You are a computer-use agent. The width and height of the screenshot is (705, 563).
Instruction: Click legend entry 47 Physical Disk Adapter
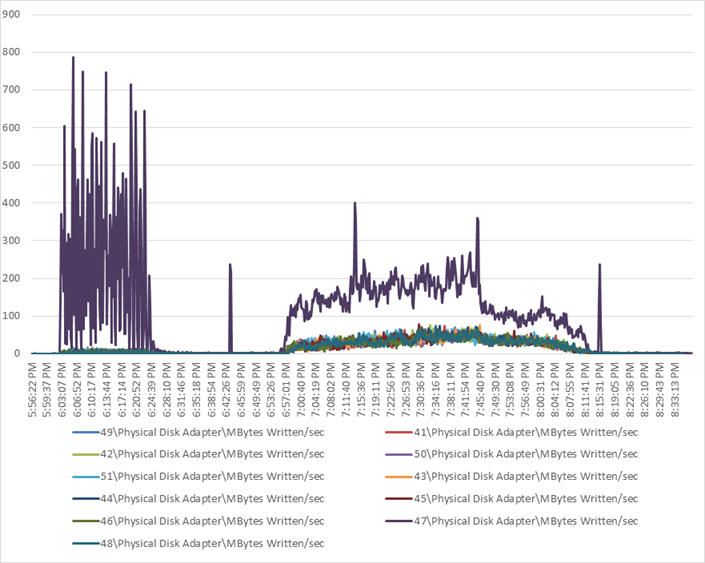512,521
